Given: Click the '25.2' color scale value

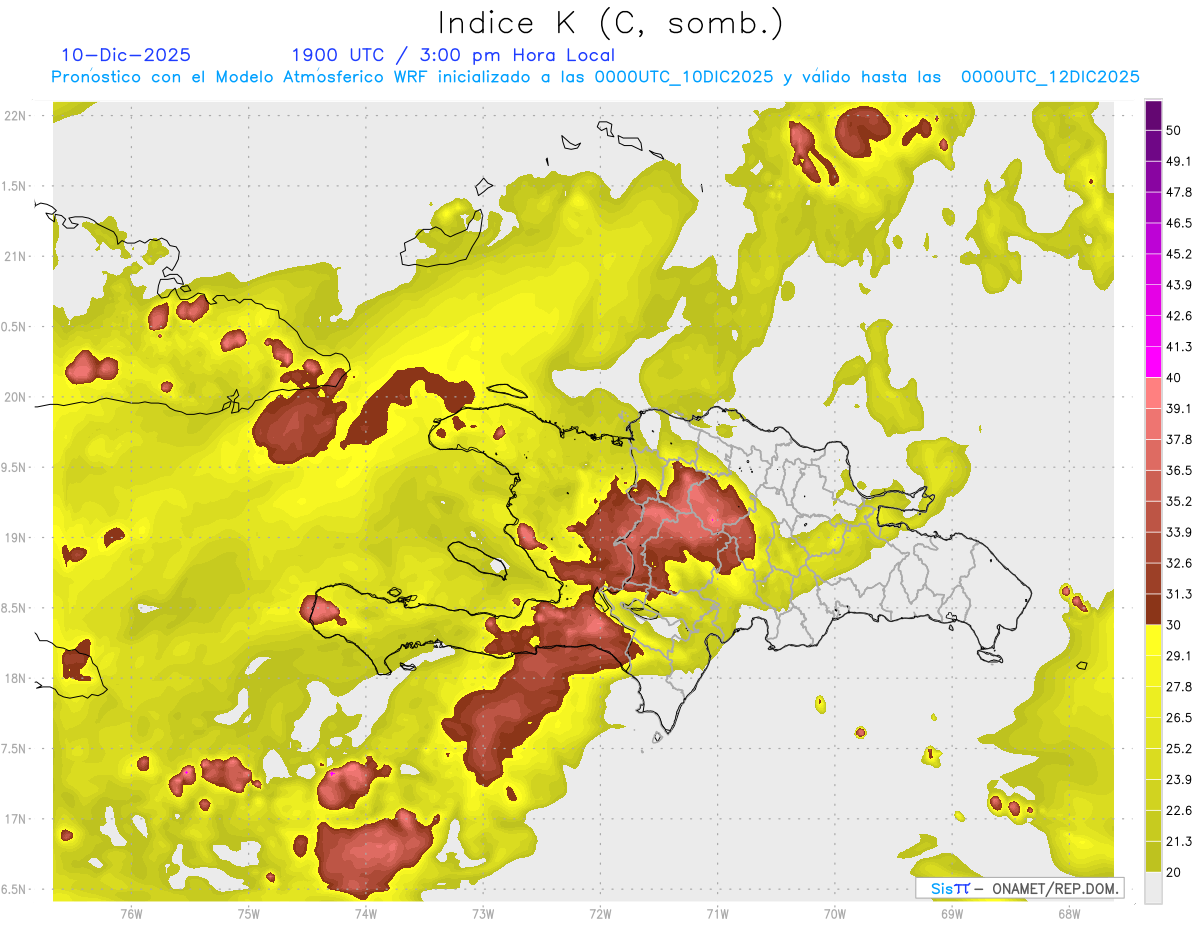Looking at the screenshot, I should coord(1179,748).
